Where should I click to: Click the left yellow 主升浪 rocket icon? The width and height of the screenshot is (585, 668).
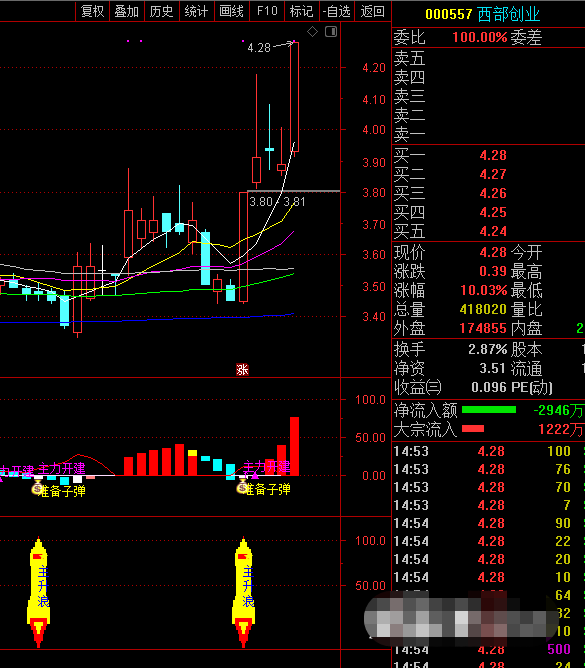pyautogui.click(x=38, y=592)
